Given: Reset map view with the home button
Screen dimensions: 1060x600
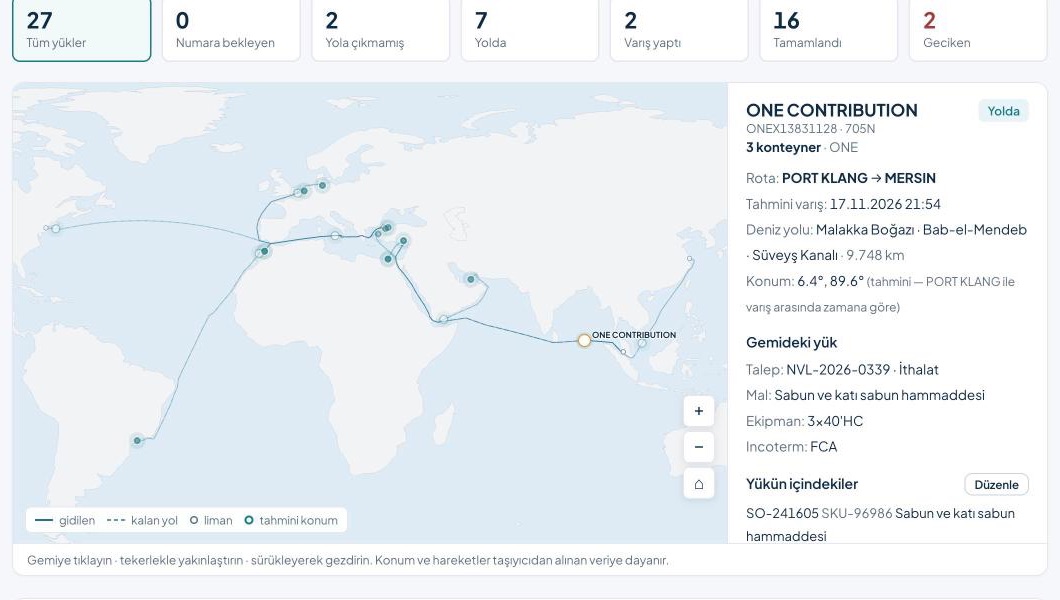Looking at the screenshot, I should pyautogui.click(x=698, y=484).
